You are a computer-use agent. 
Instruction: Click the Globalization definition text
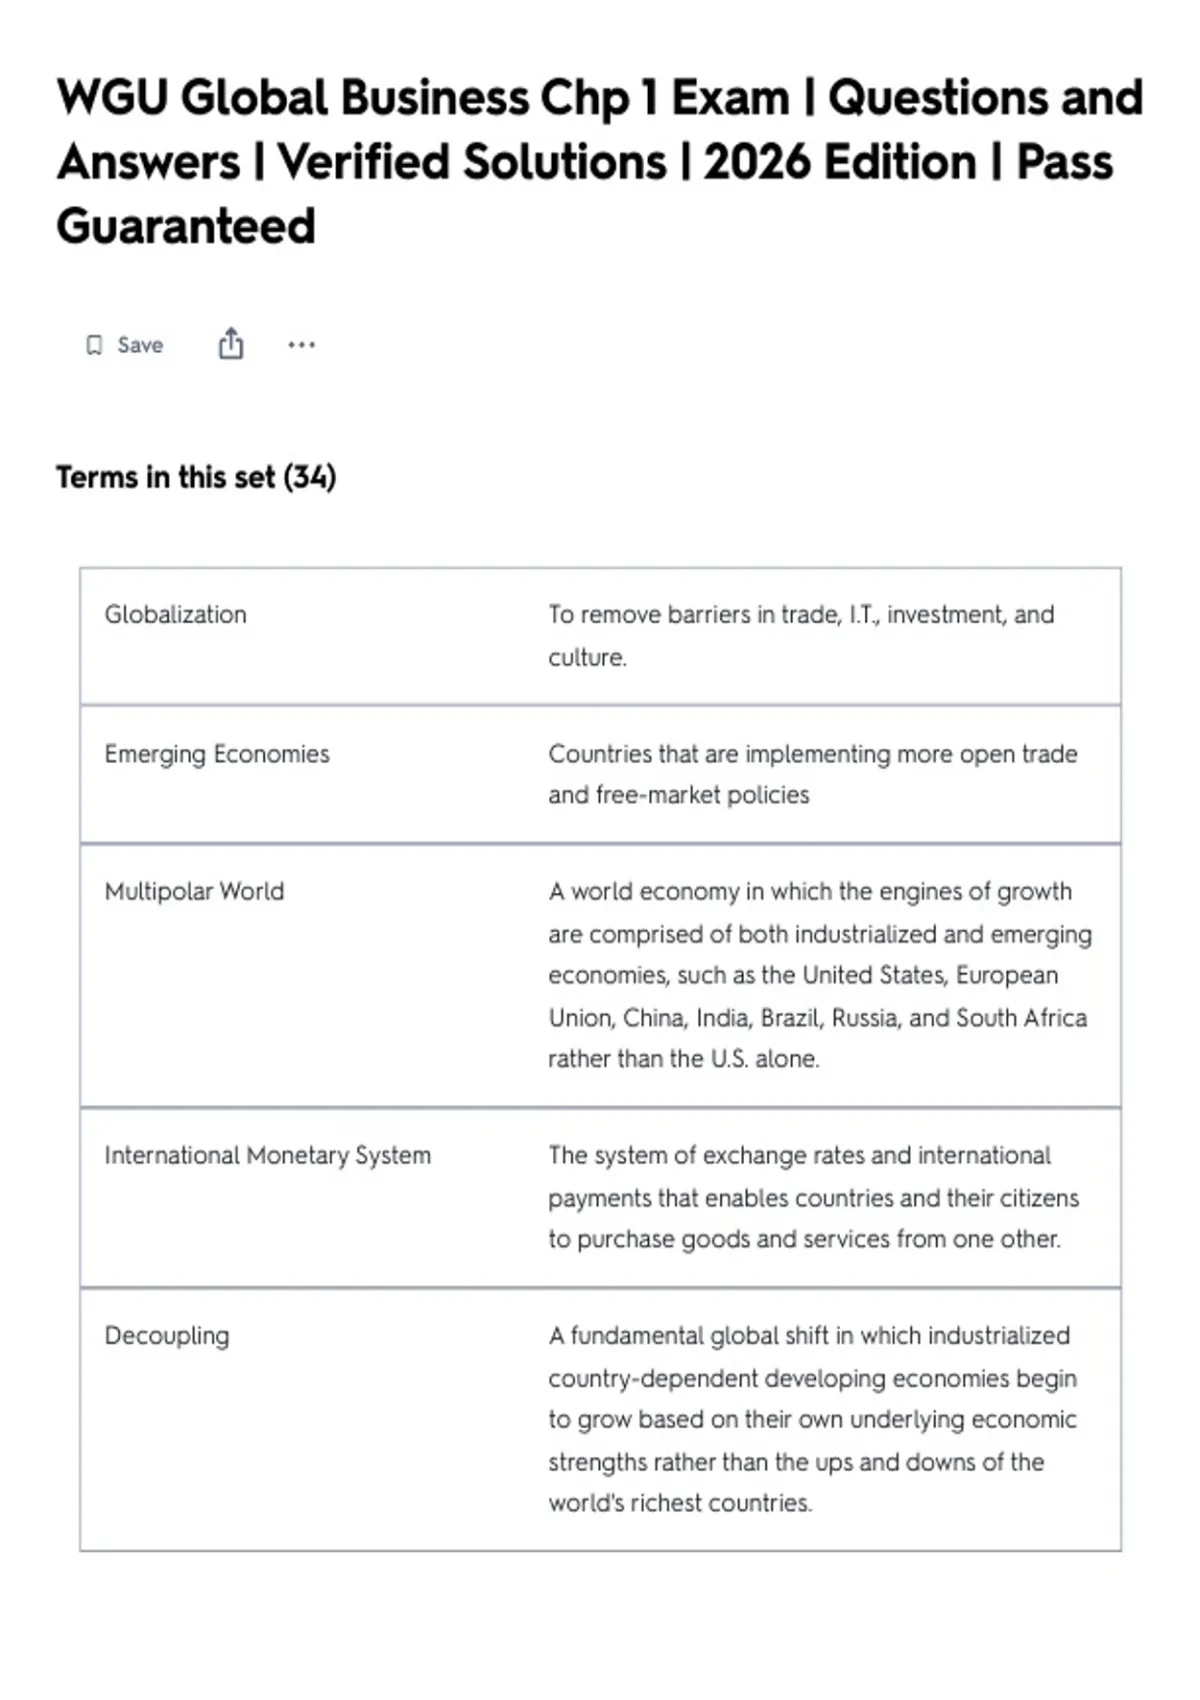[x=801, y=636]
